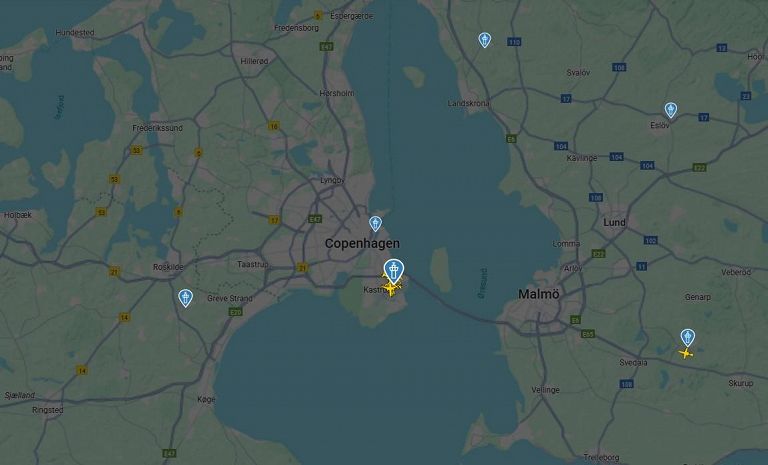Select the yellow aircraft at Kastrup
768x465 pixels.
pos(391,289)
